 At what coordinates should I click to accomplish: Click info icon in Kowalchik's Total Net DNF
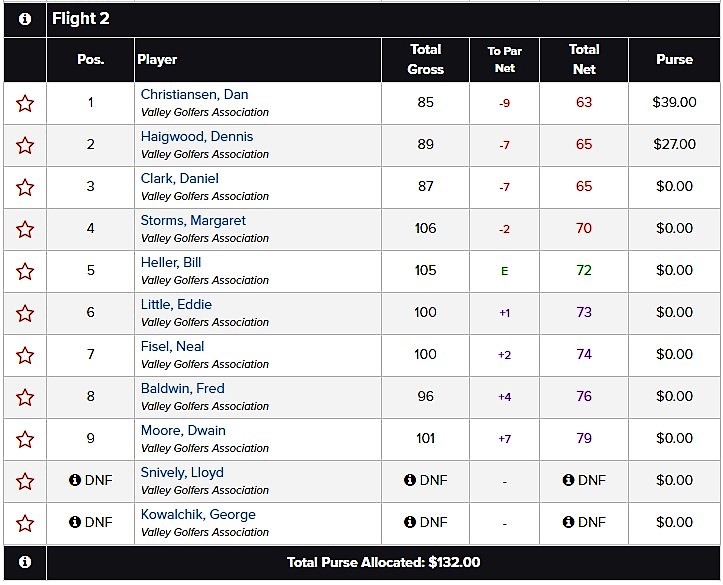568,522
